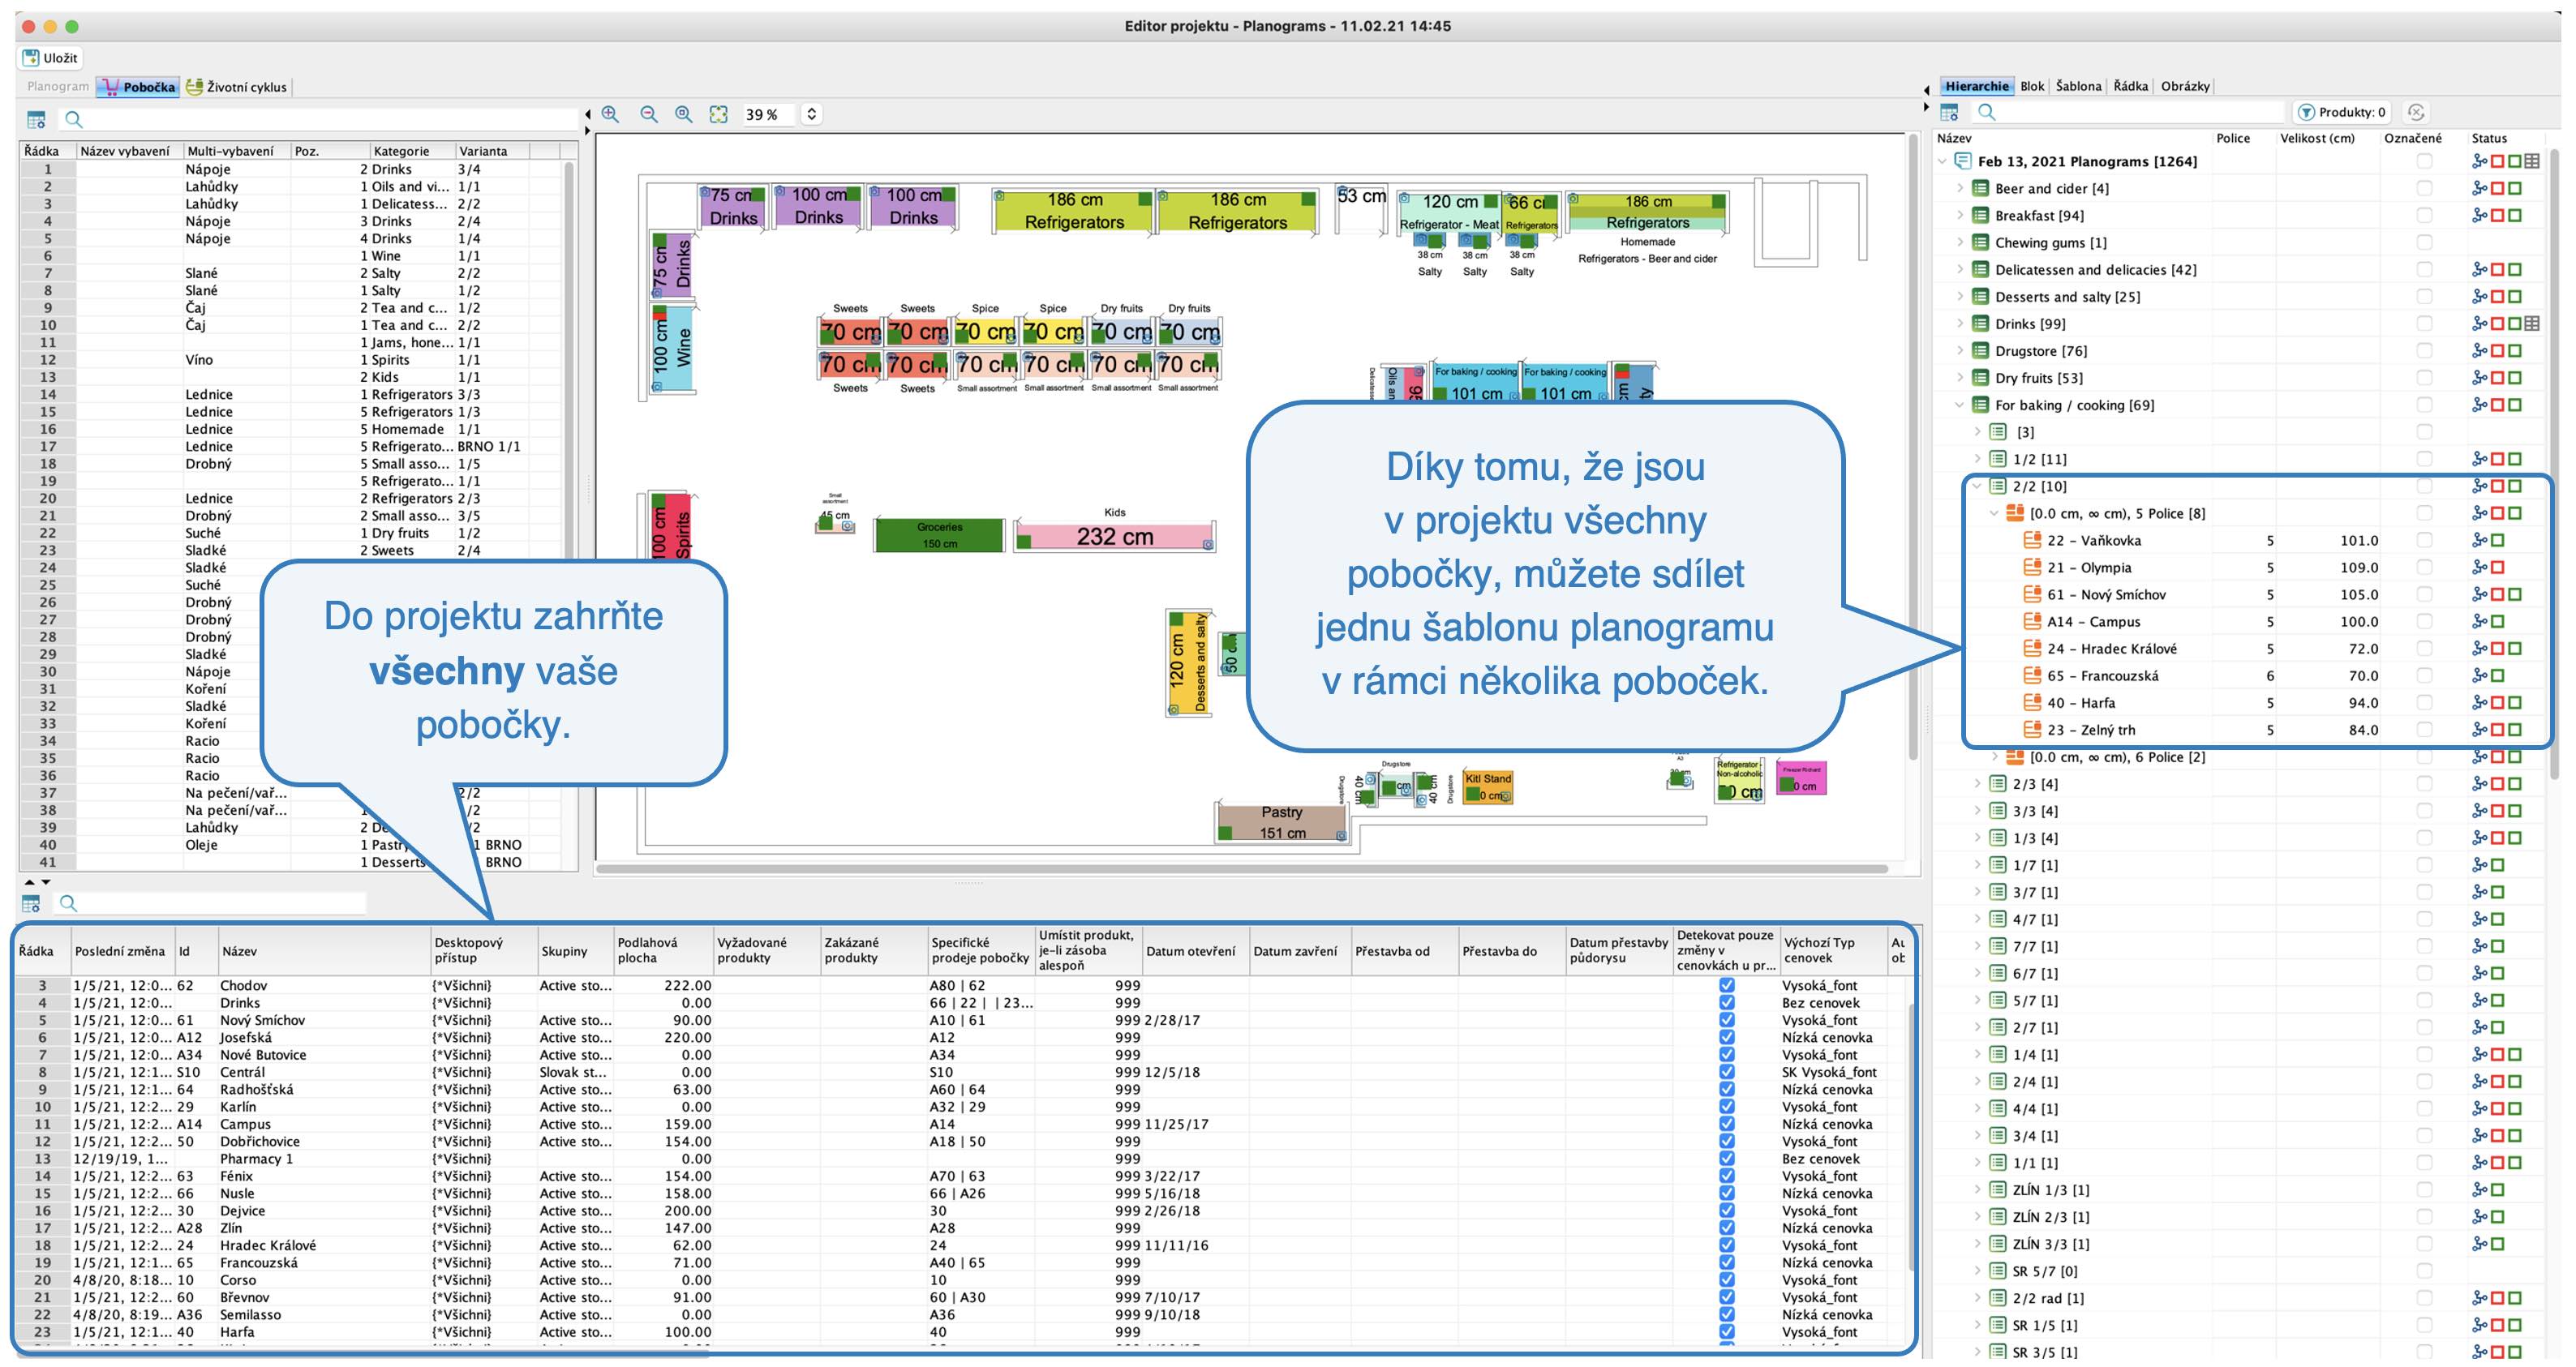Click orange shelf icon beside A14 – Campus
Screen dimensions: 2576x1367
(2032, 621)
